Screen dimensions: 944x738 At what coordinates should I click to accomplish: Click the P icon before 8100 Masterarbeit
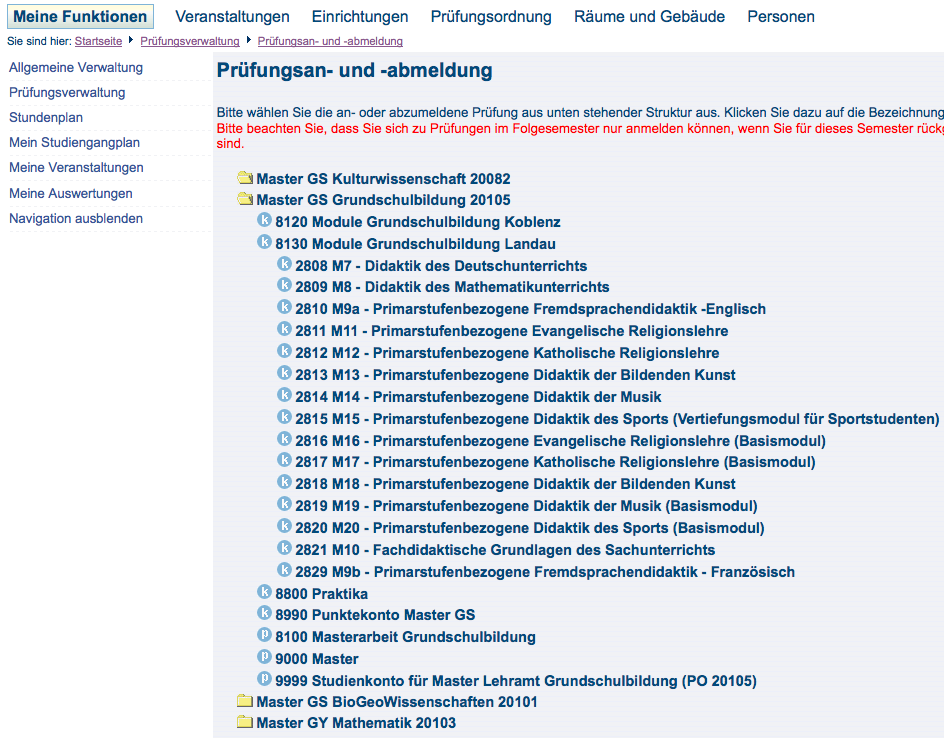tap(264, 634)
